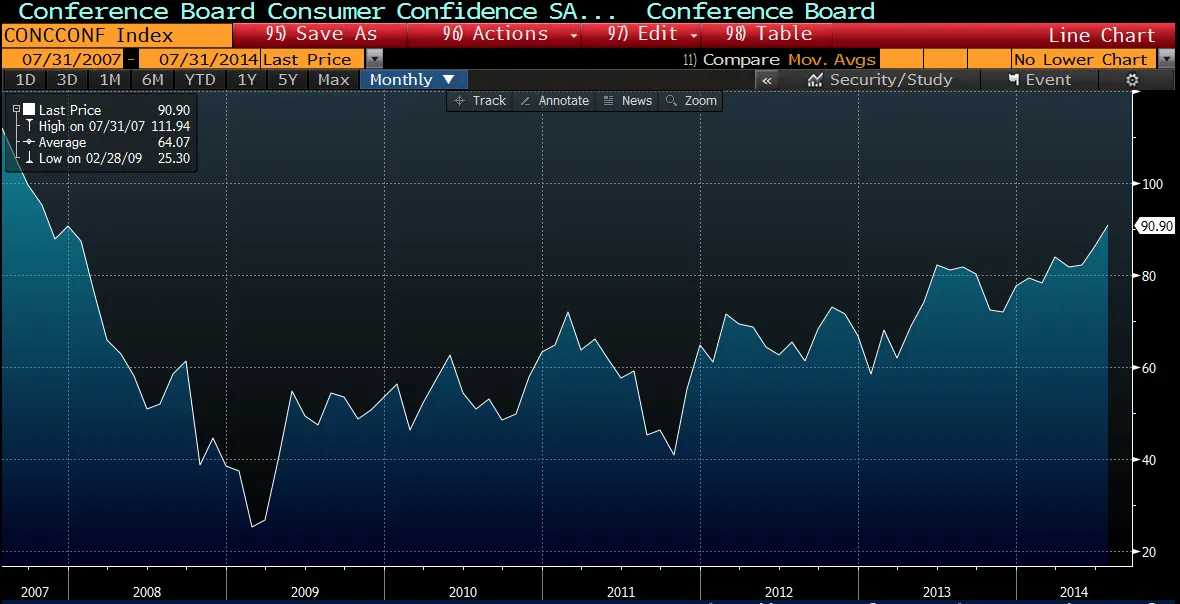Switch to 1Y time range
The image size is (1180, 604).
click(x=247, y=80)
